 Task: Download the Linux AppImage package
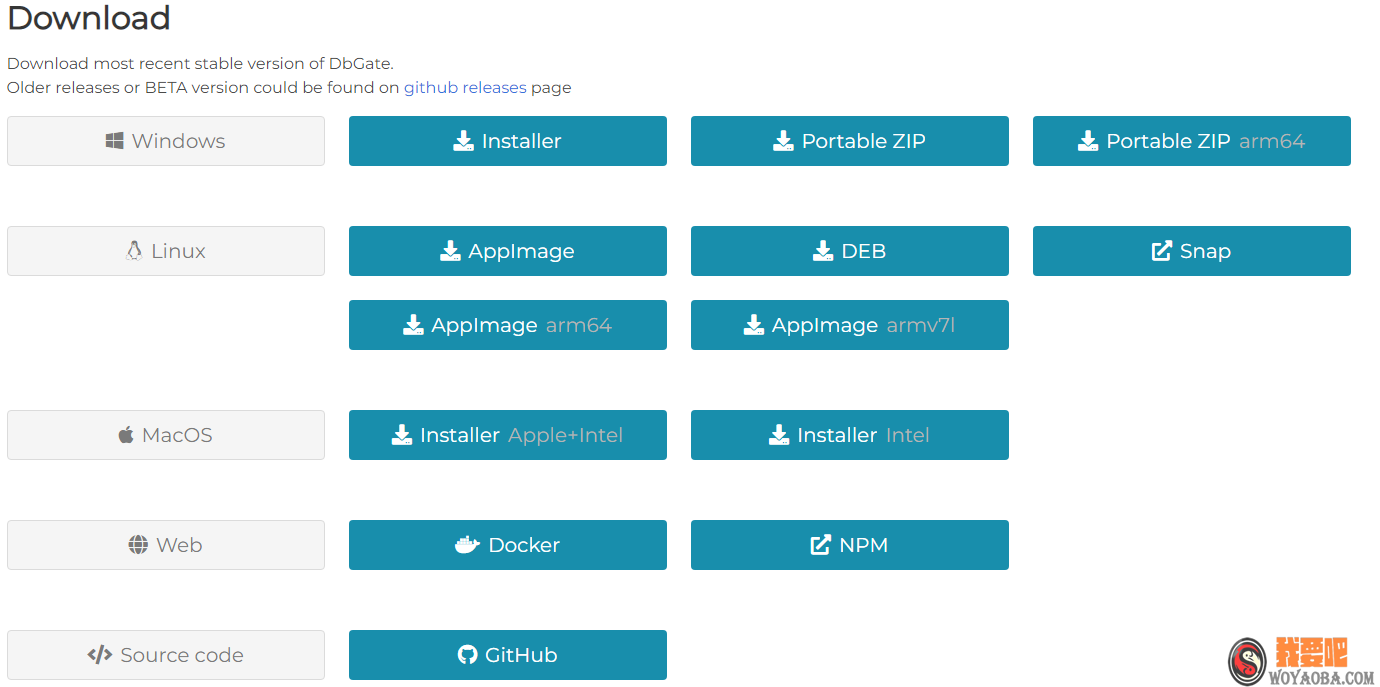[507, 251]
